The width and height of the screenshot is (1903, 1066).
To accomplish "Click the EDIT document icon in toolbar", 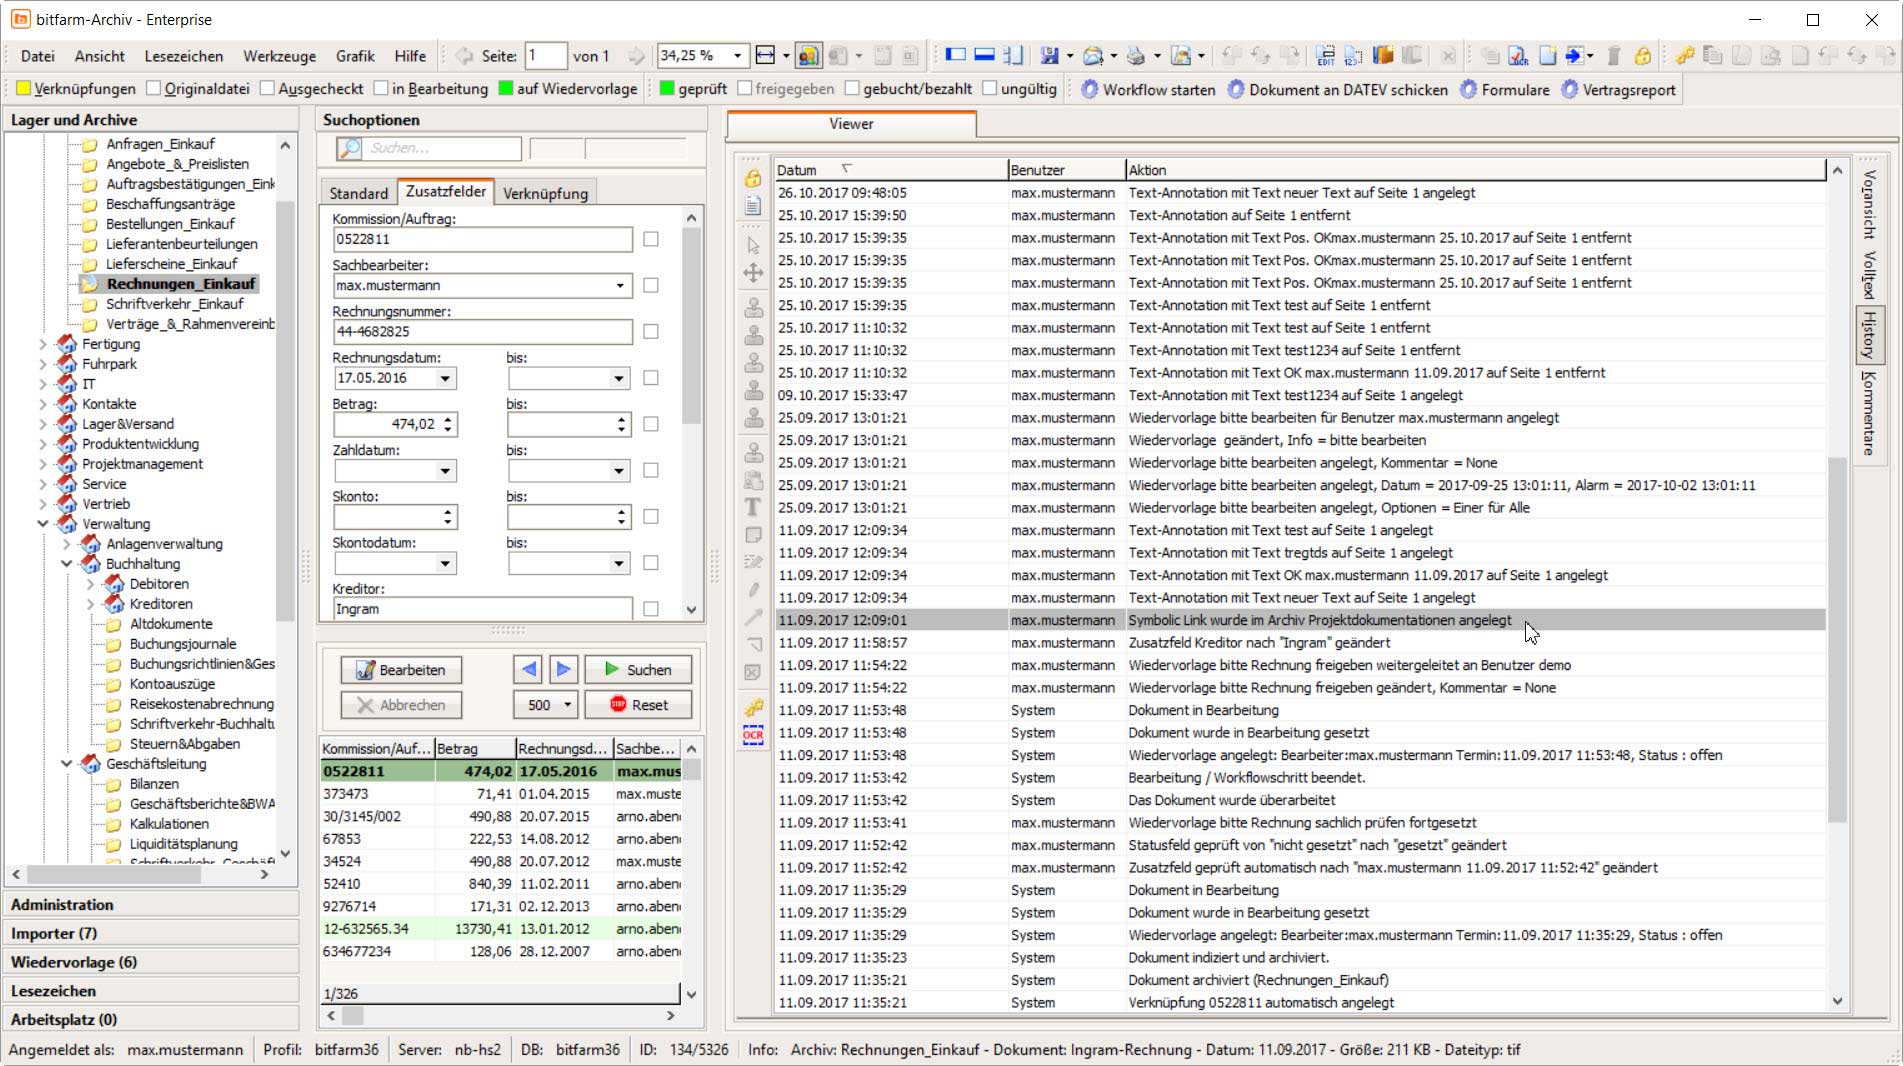I will 1326,56.
